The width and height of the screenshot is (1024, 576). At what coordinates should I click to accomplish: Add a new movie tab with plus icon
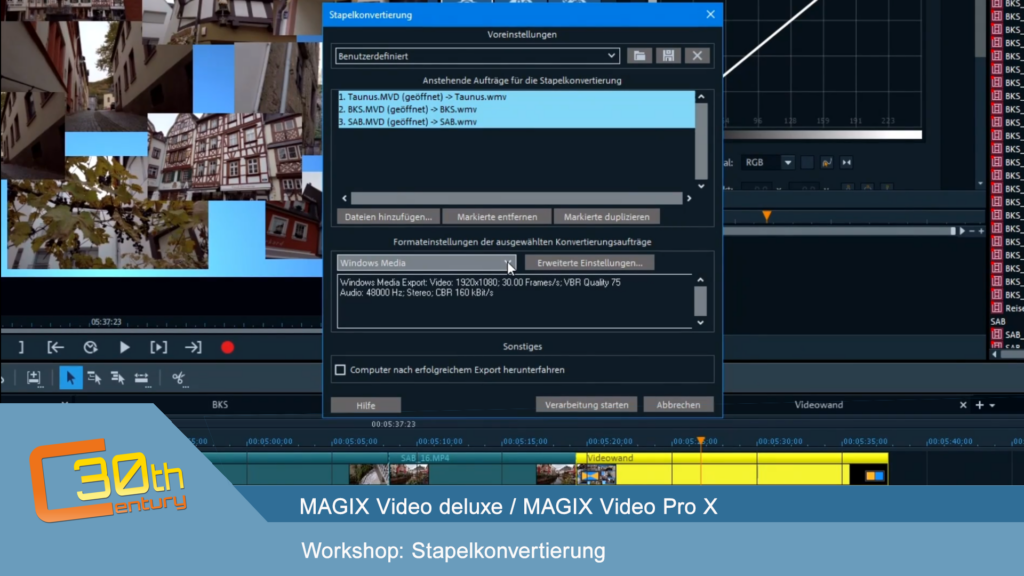pyautogui.click(x=979, y=405)
